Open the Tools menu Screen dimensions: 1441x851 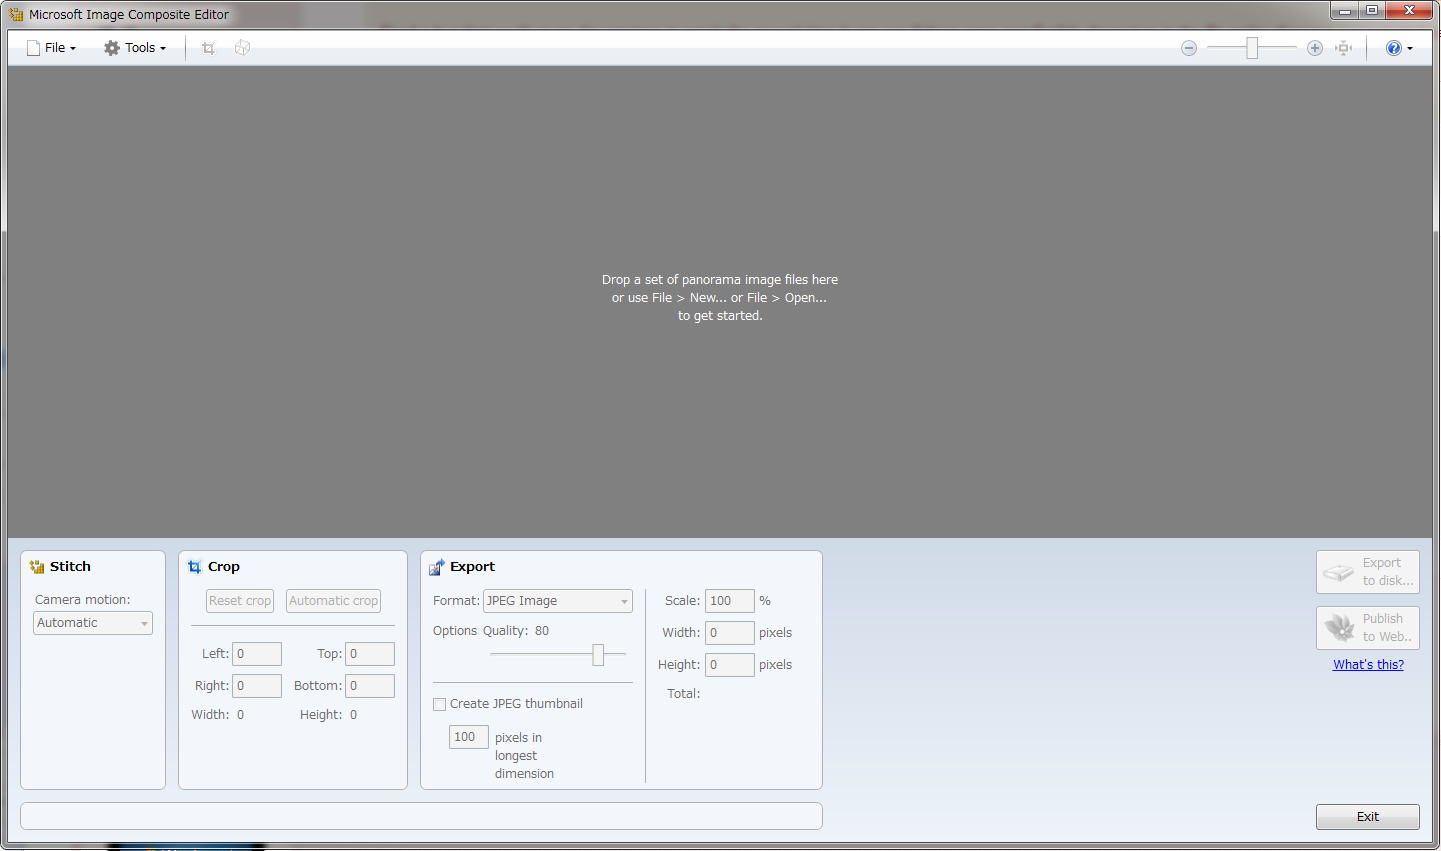[135, 48]
